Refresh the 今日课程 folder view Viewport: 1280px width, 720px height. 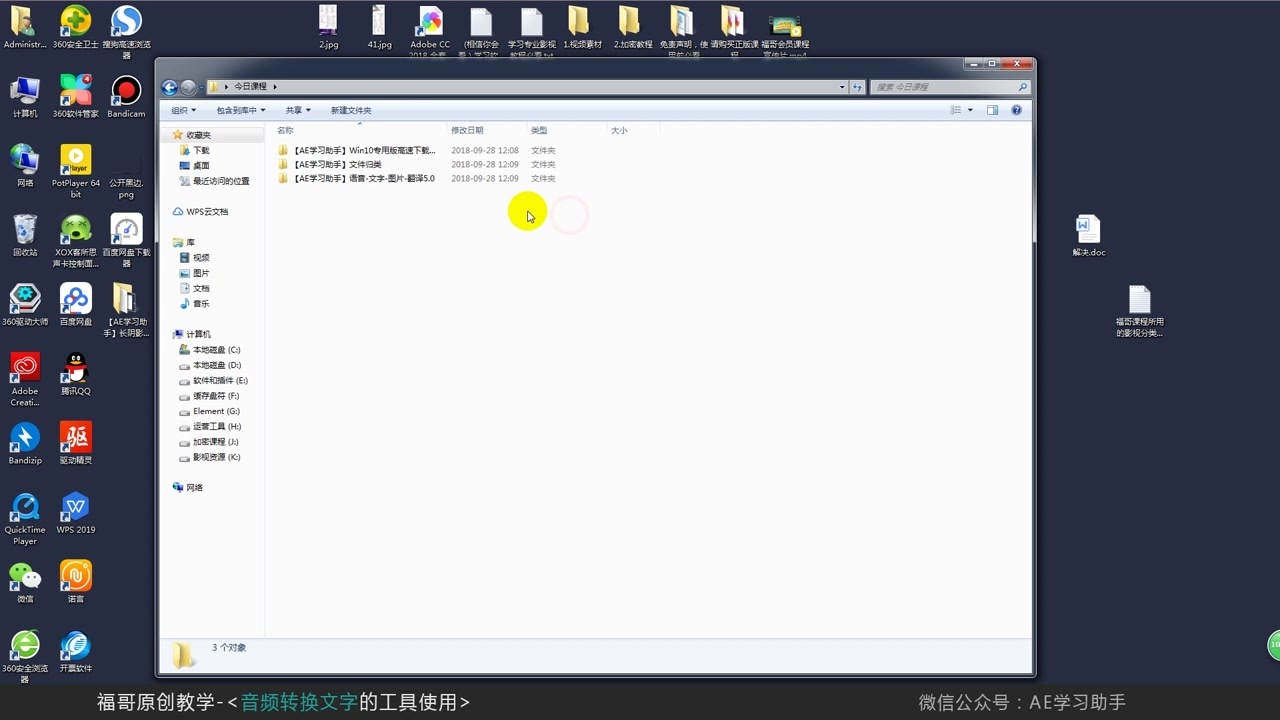(x=857, y=87)
